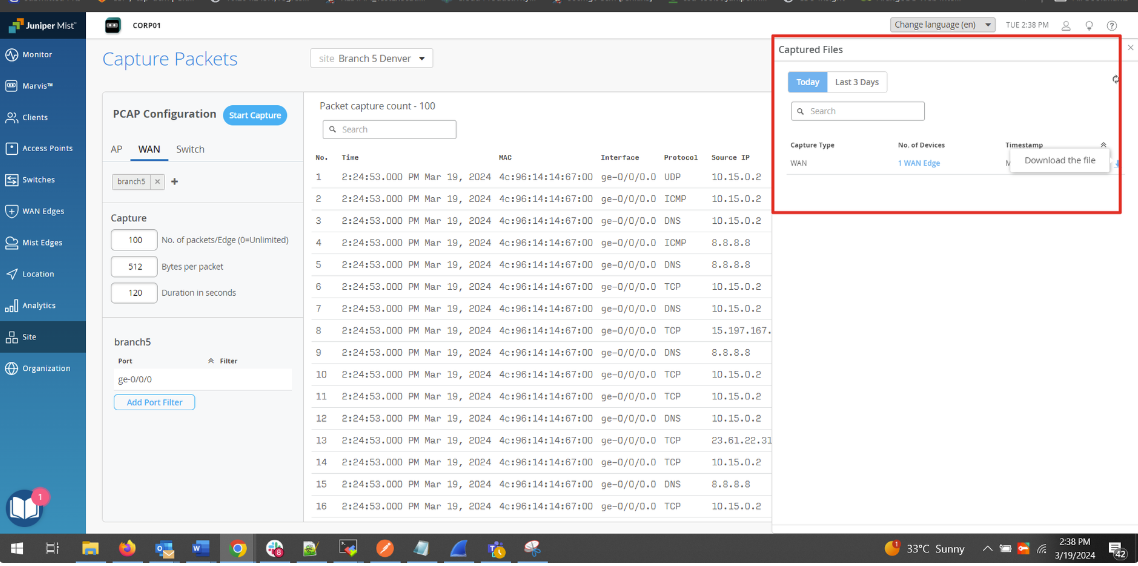Click the CORP01 organization icon

point(112,25)
